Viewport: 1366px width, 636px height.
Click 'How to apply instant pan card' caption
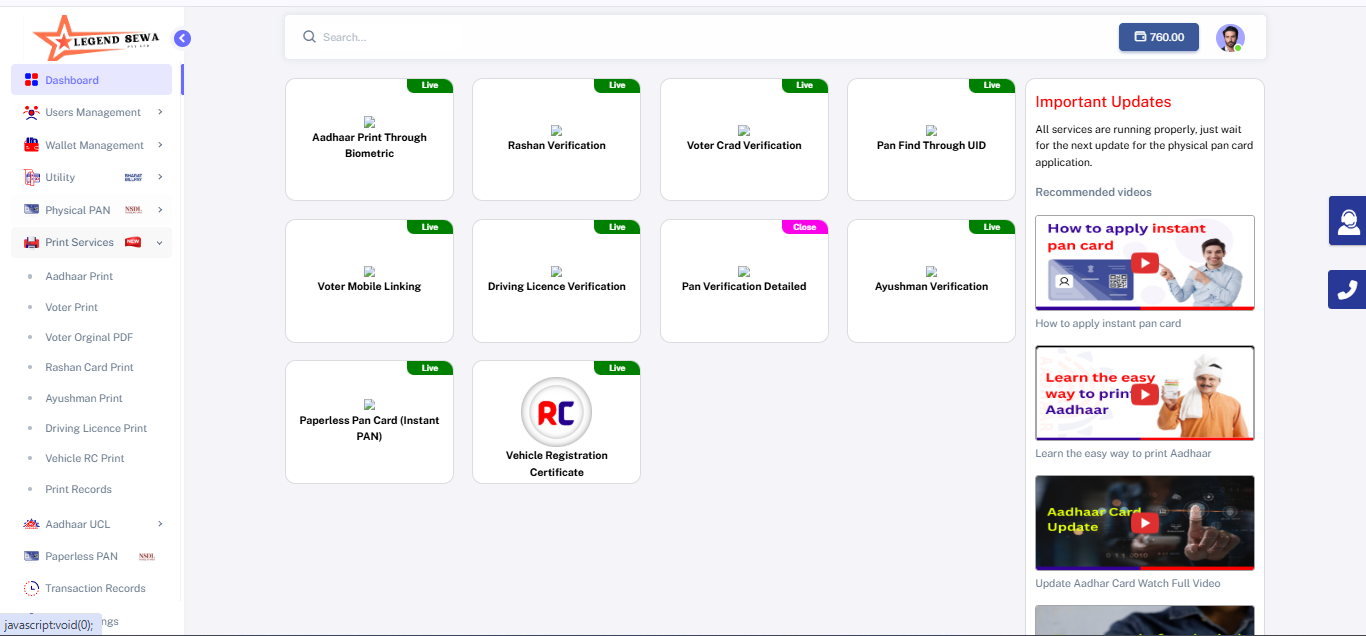pyautogui.click(x=1108, y=324)
